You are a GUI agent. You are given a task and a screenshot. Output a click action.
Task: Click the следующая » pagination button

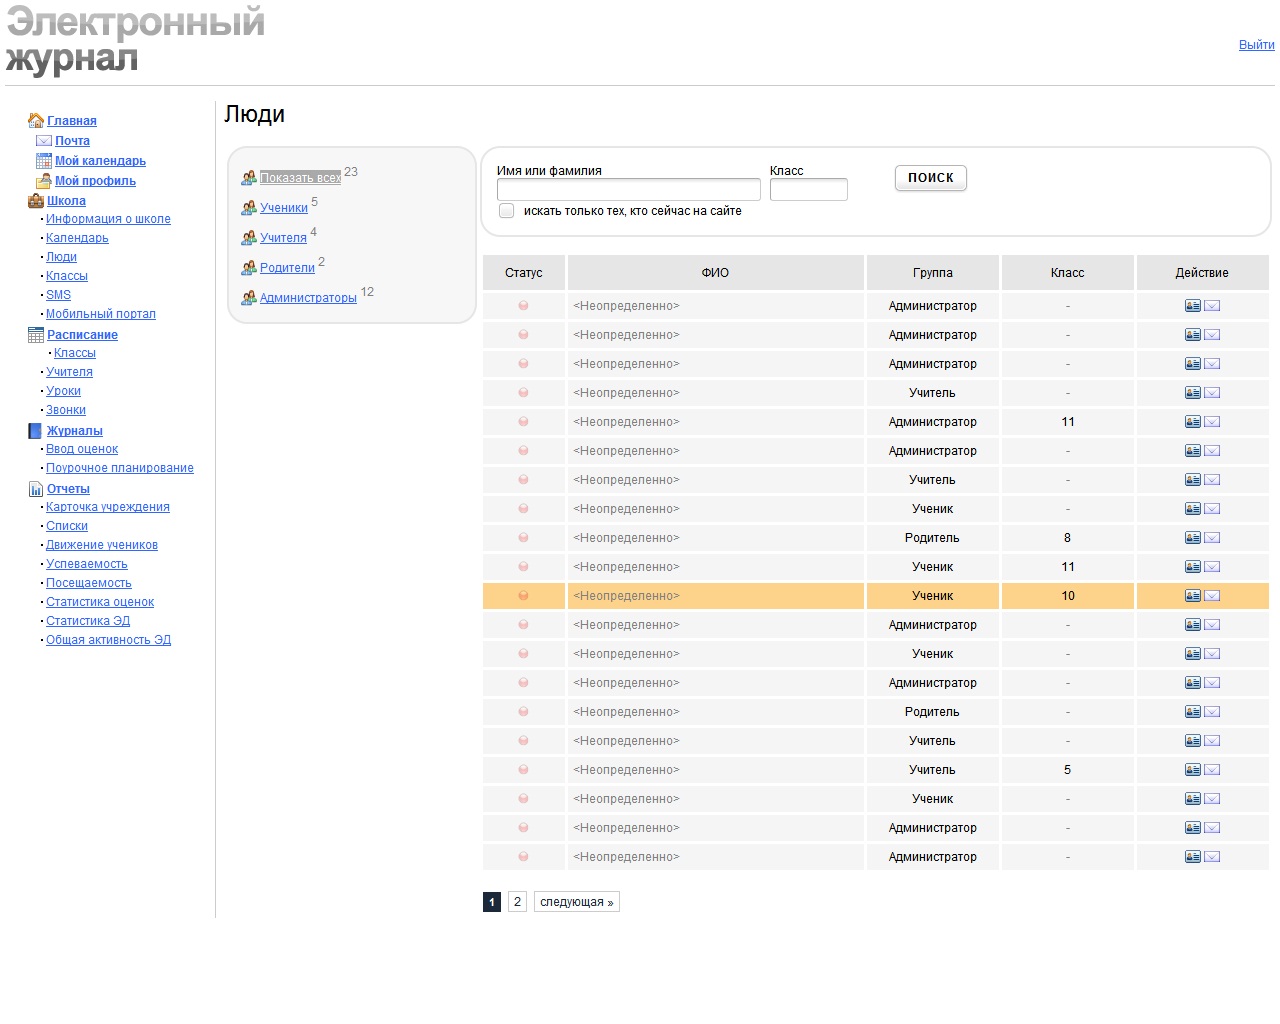[577, 902]
